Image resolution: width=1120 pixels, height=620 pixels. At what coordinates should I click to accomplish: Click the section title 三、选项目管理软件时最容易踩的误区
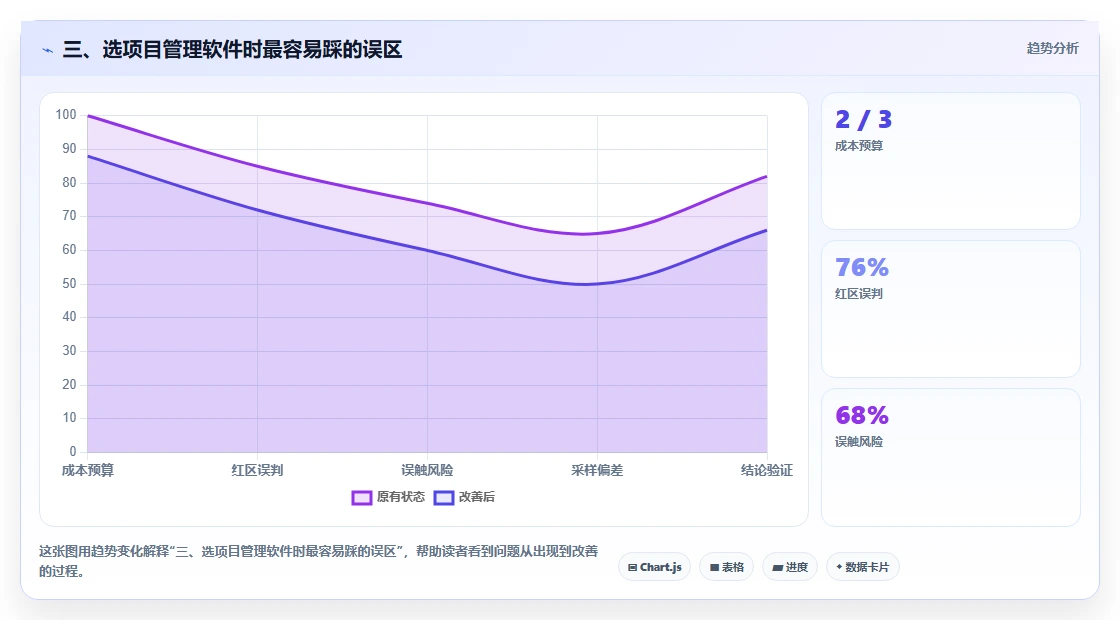click(x=232, y=49)
